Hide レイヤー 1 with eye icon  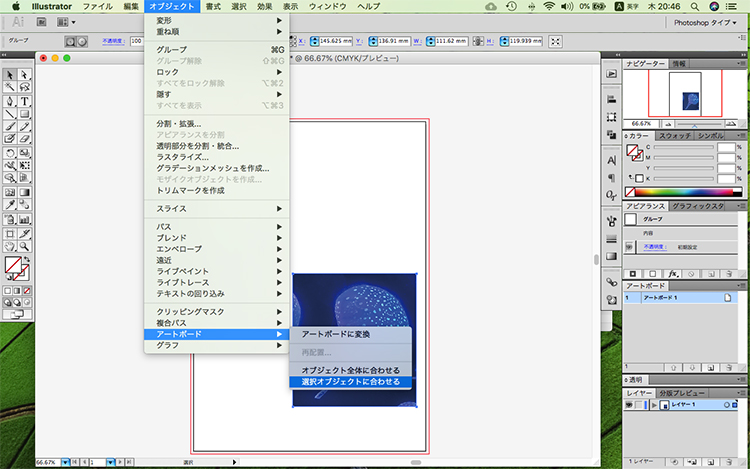click(x=630, y=405)
